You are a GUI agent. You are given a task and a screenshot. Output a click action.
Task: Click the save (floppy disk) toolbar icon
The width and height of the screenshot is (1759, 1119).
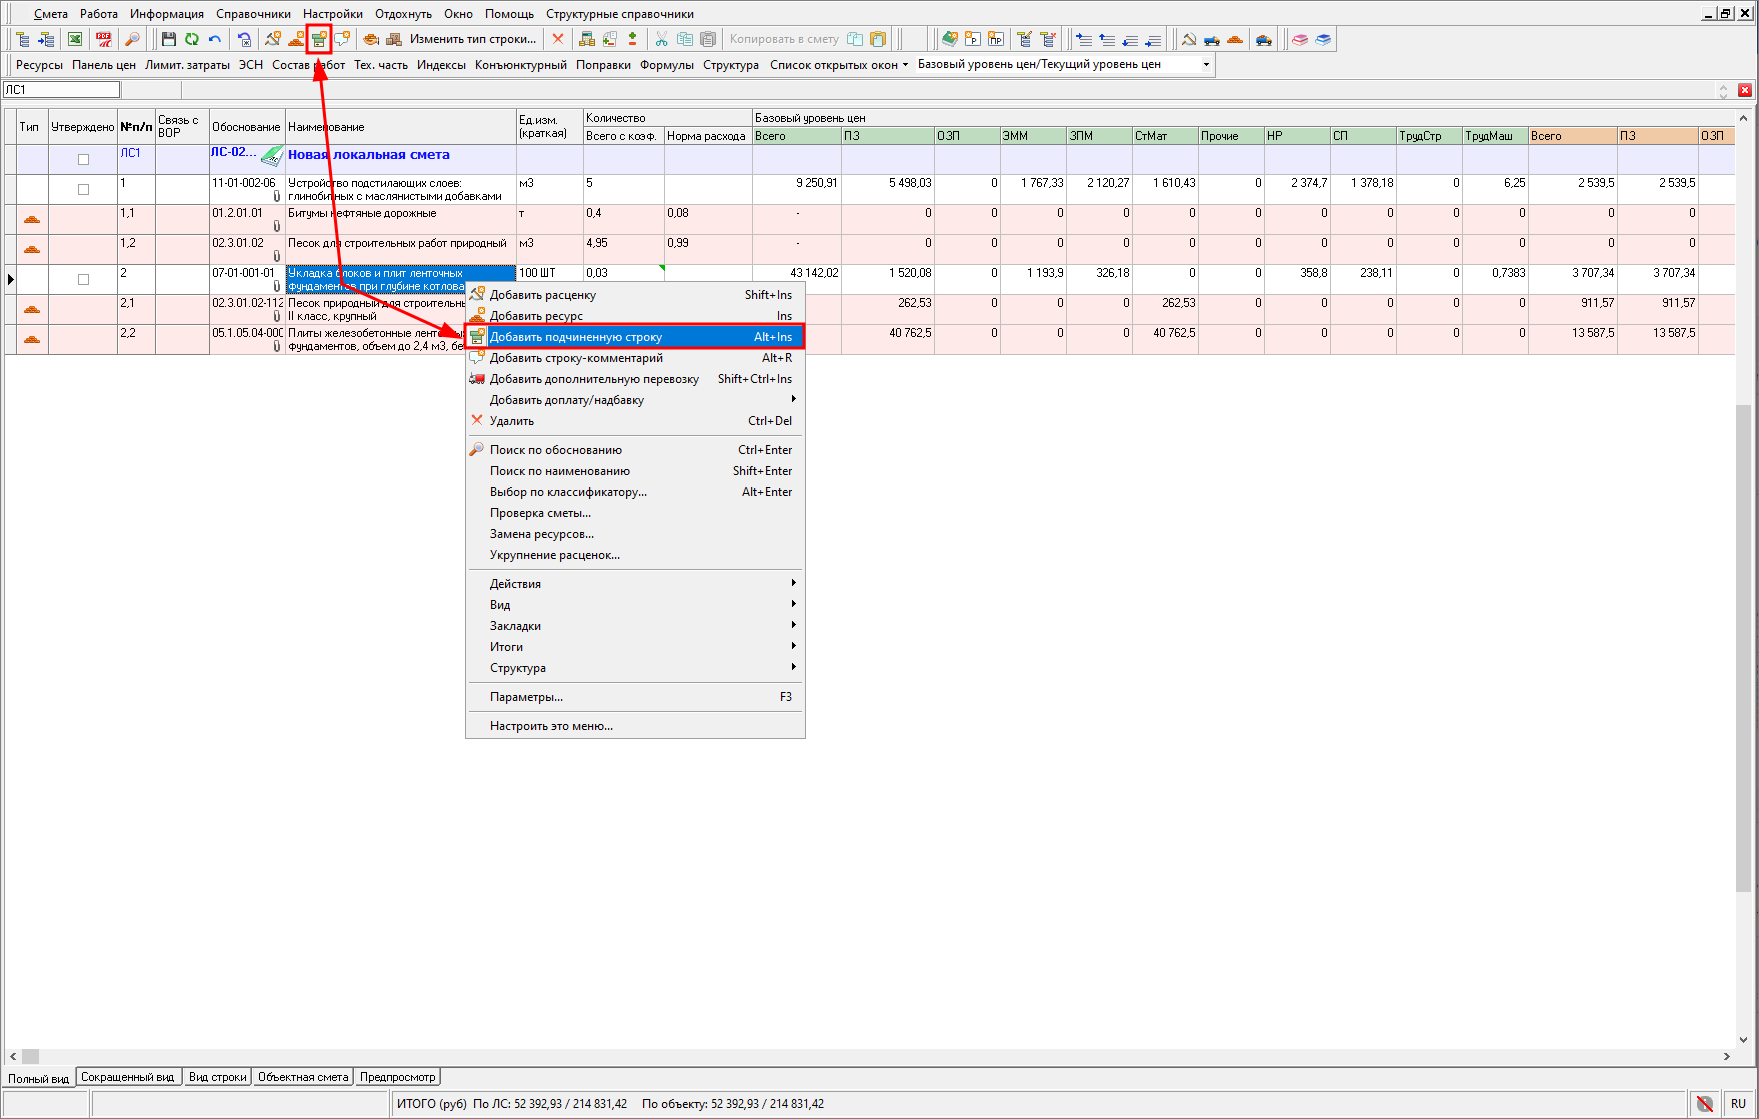tap(168, 39)
